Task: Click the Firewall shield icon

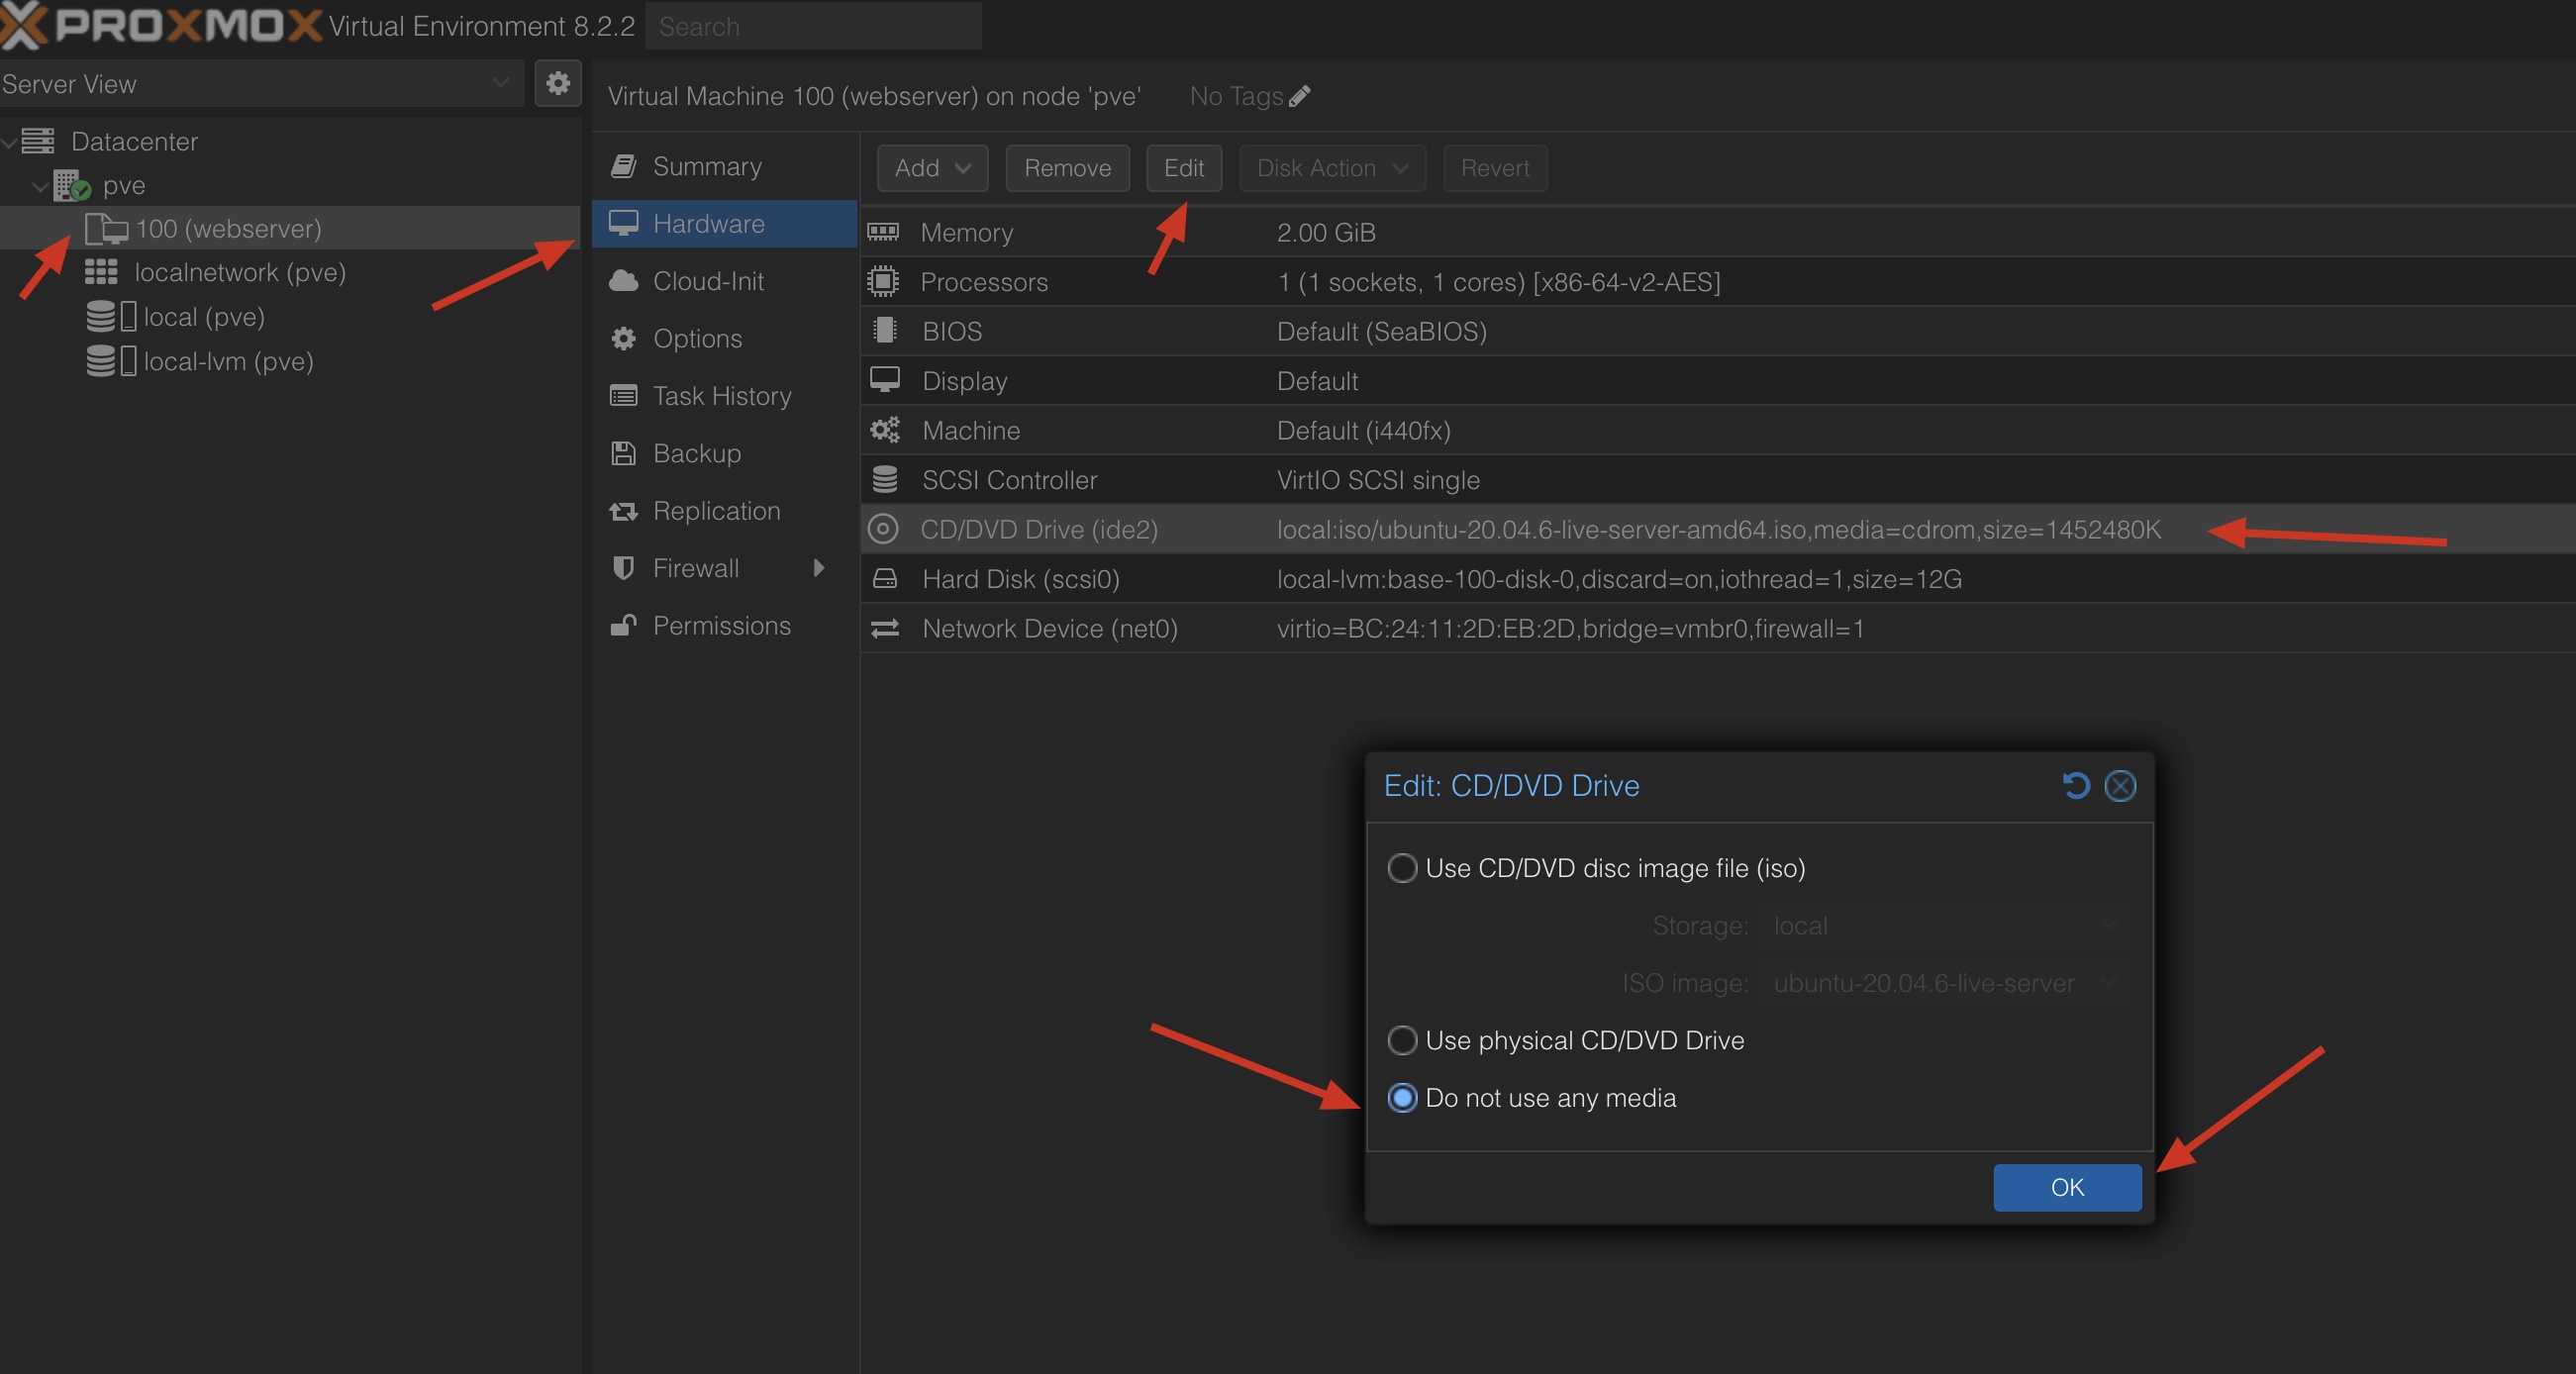Action: pyautogui.click(x=623, y=568)
